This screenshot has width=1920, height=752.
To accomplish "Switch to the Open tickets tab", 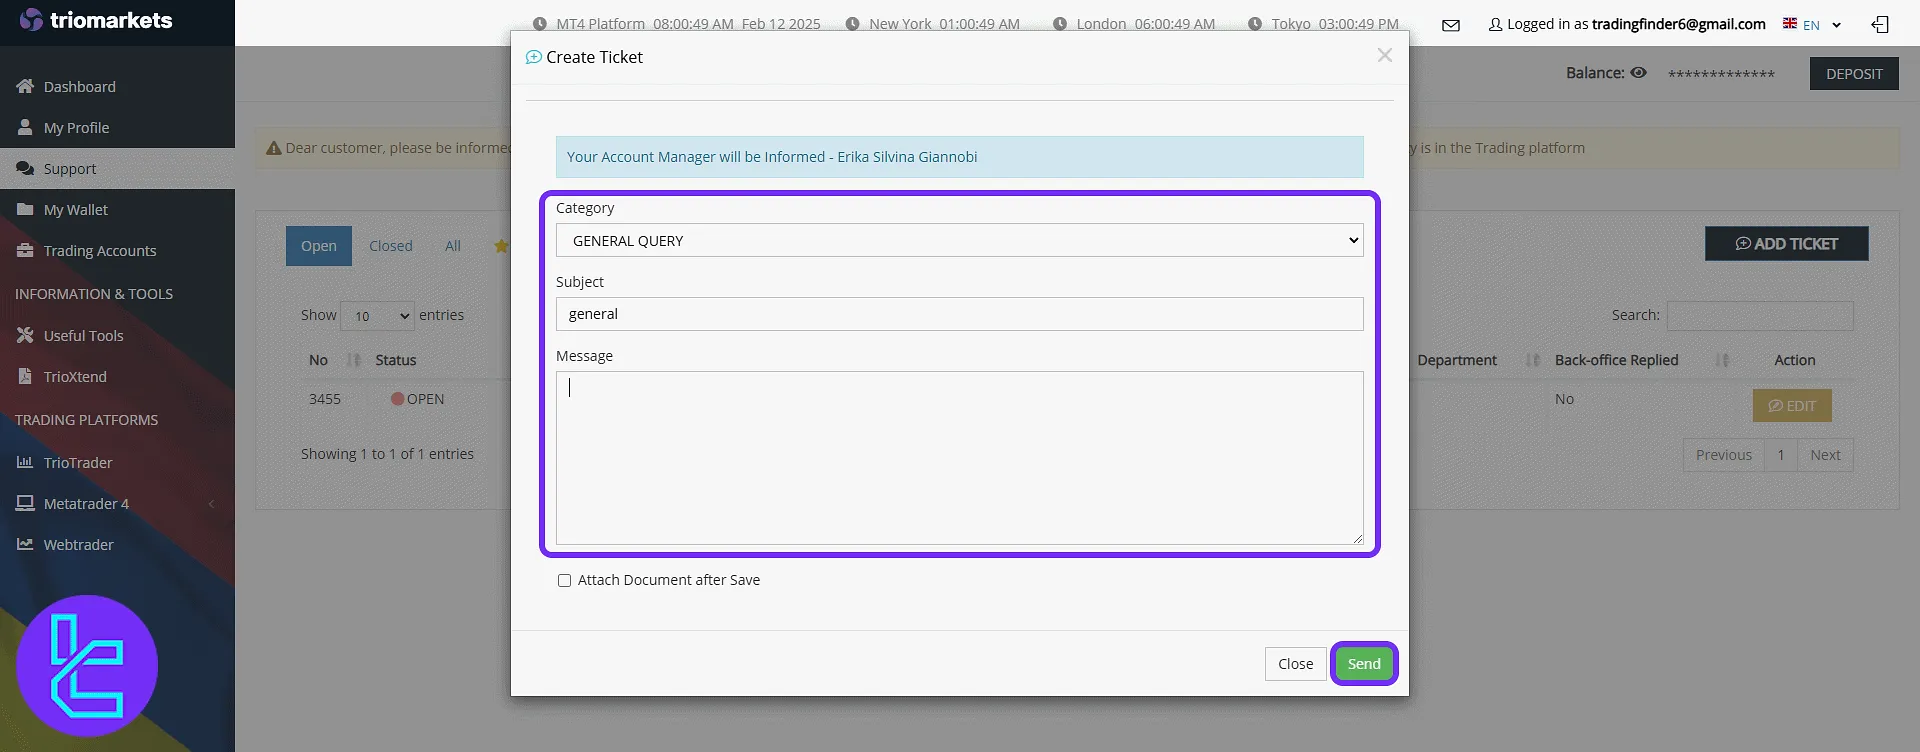I will pos(319,246).
